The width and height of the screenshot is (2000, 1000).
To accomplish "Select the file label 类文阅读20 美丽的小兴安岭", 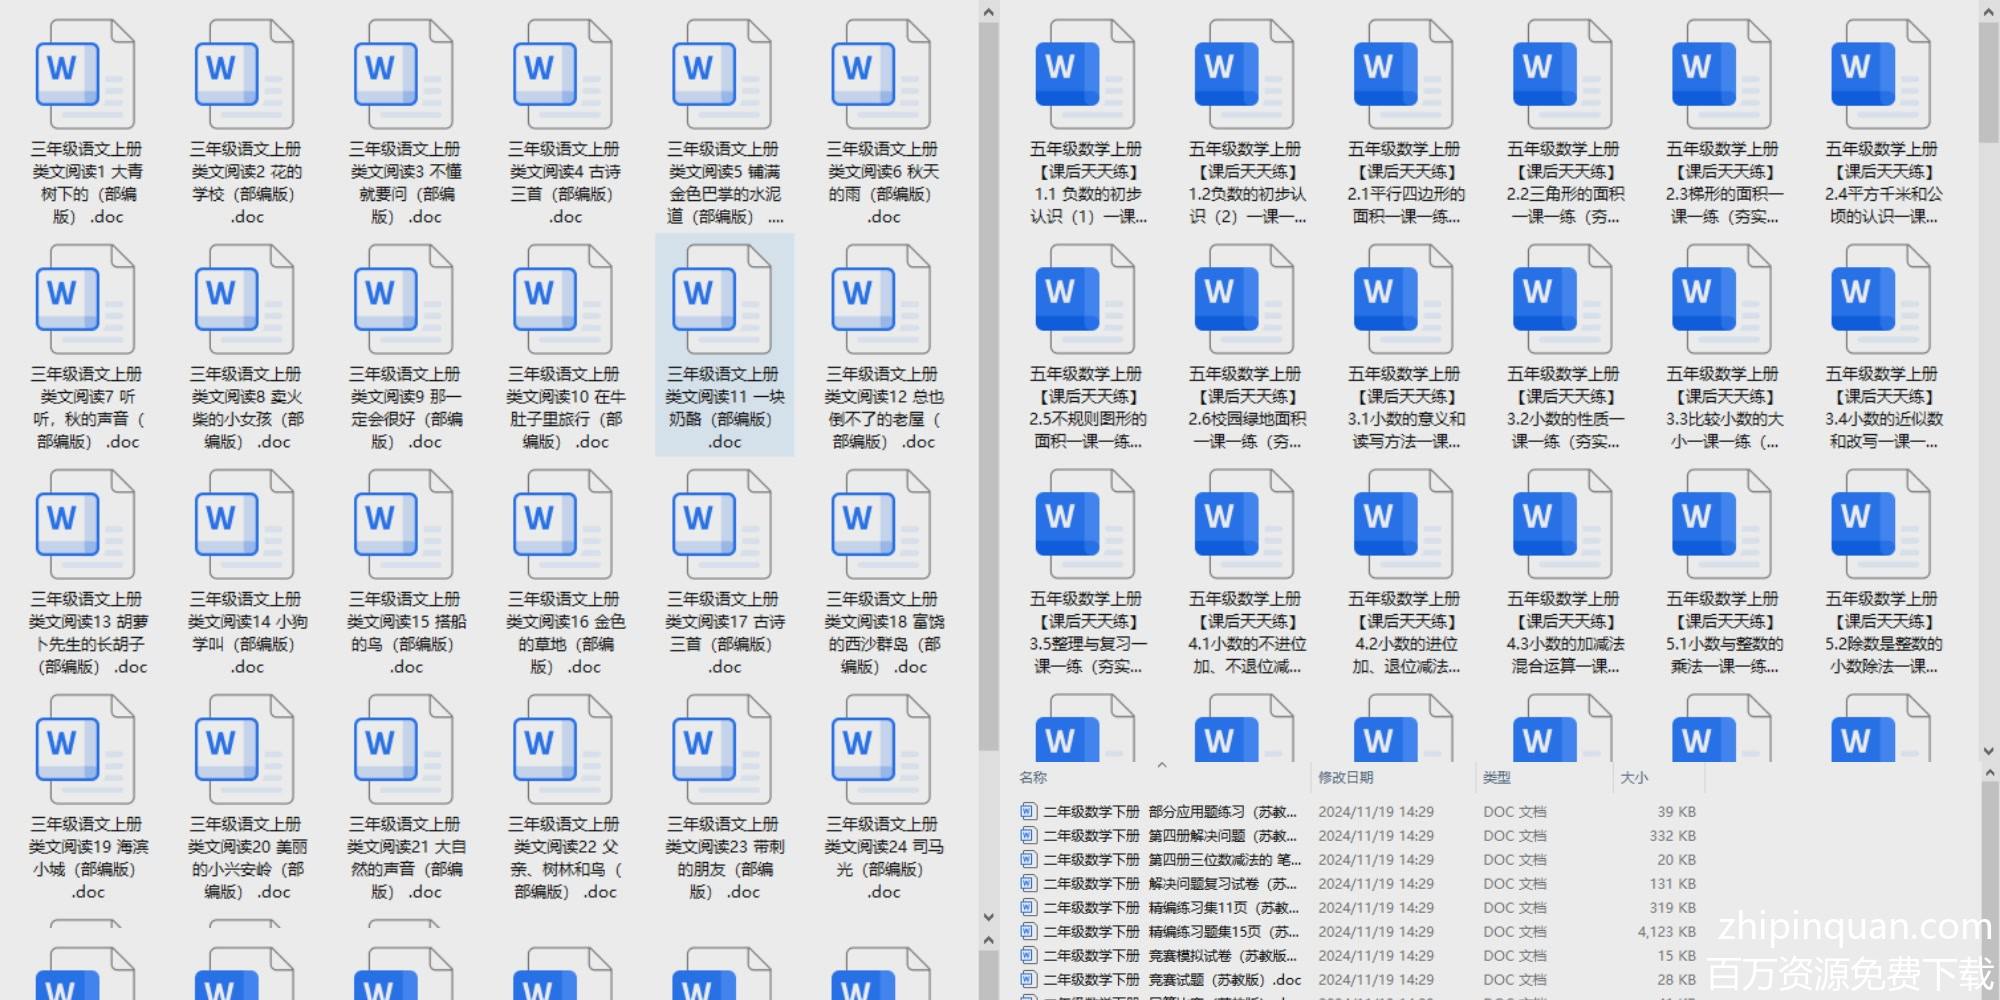I will pyautogui.click(x=247, y=858).
